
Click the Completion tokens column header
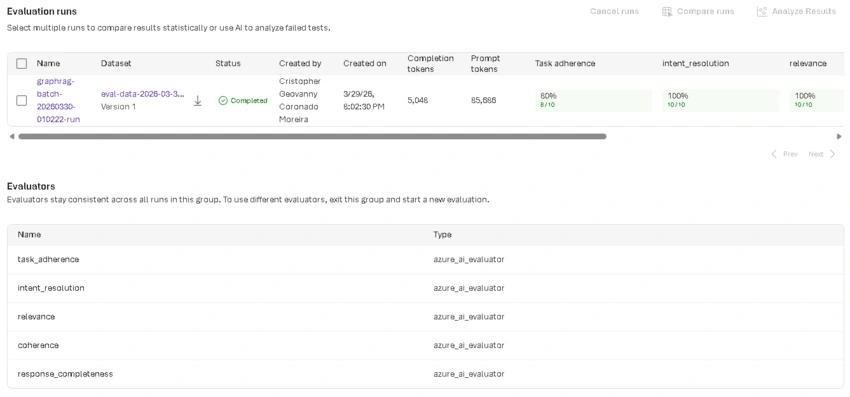[430, 63]
